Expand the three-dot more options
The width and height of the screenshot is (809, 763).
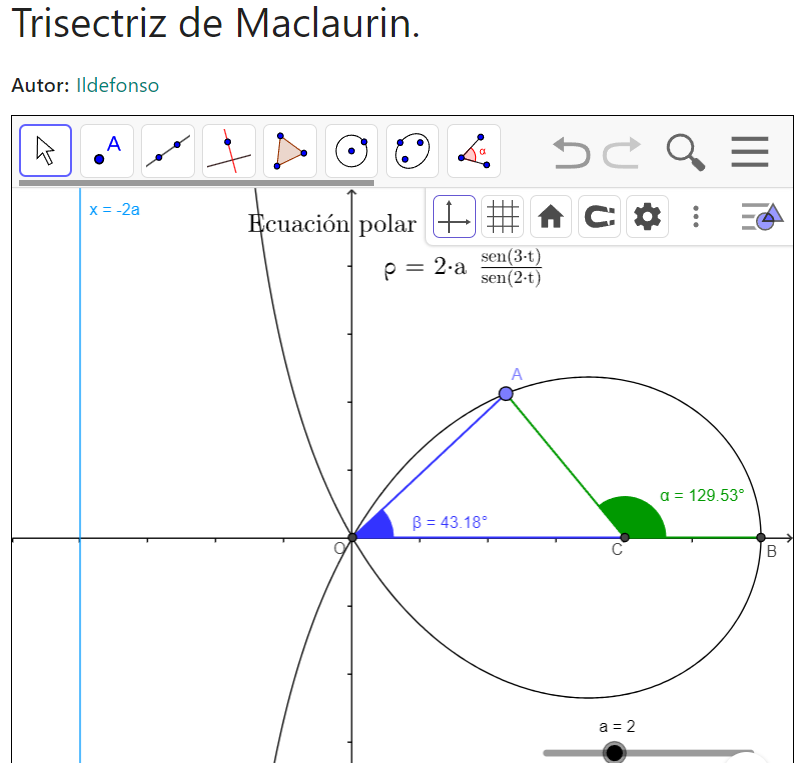[696, 216]
